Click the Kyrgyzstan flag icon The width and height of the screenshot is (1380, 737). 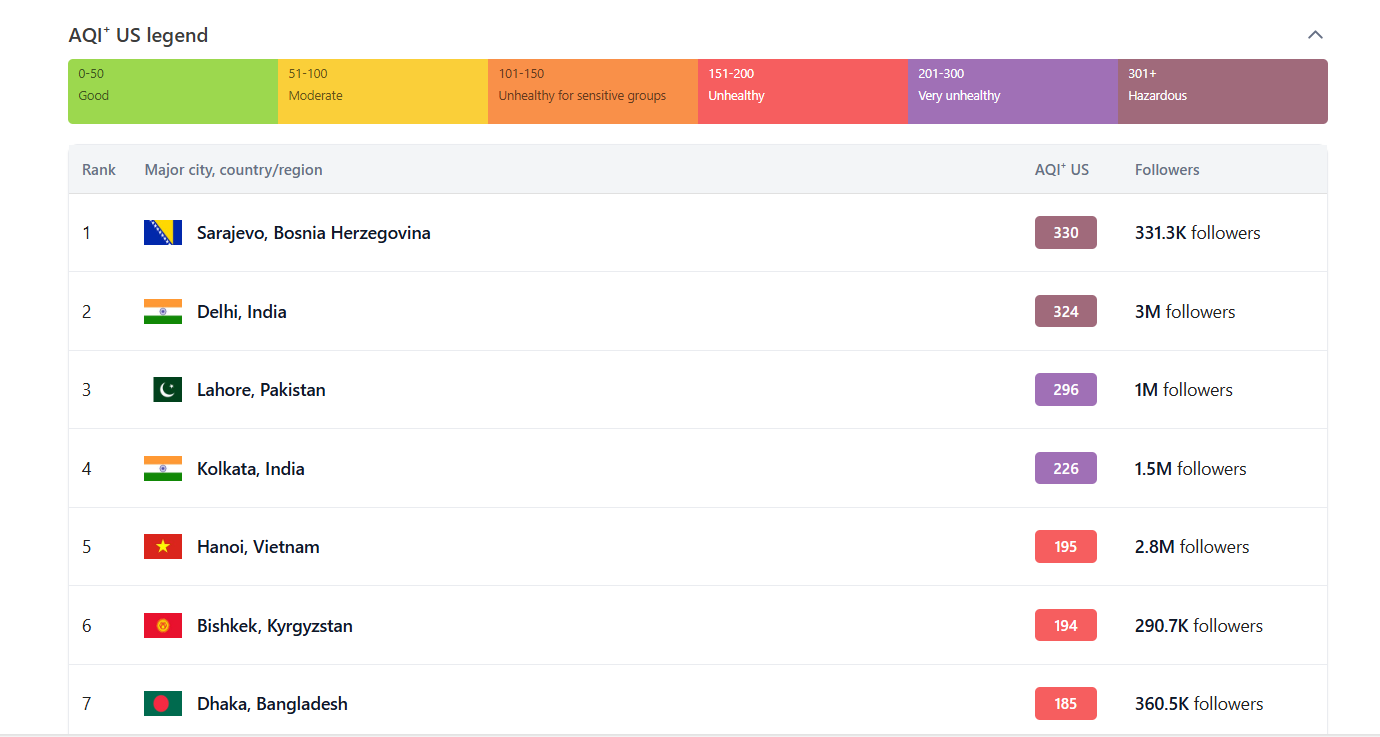click(x=162, y=626)
